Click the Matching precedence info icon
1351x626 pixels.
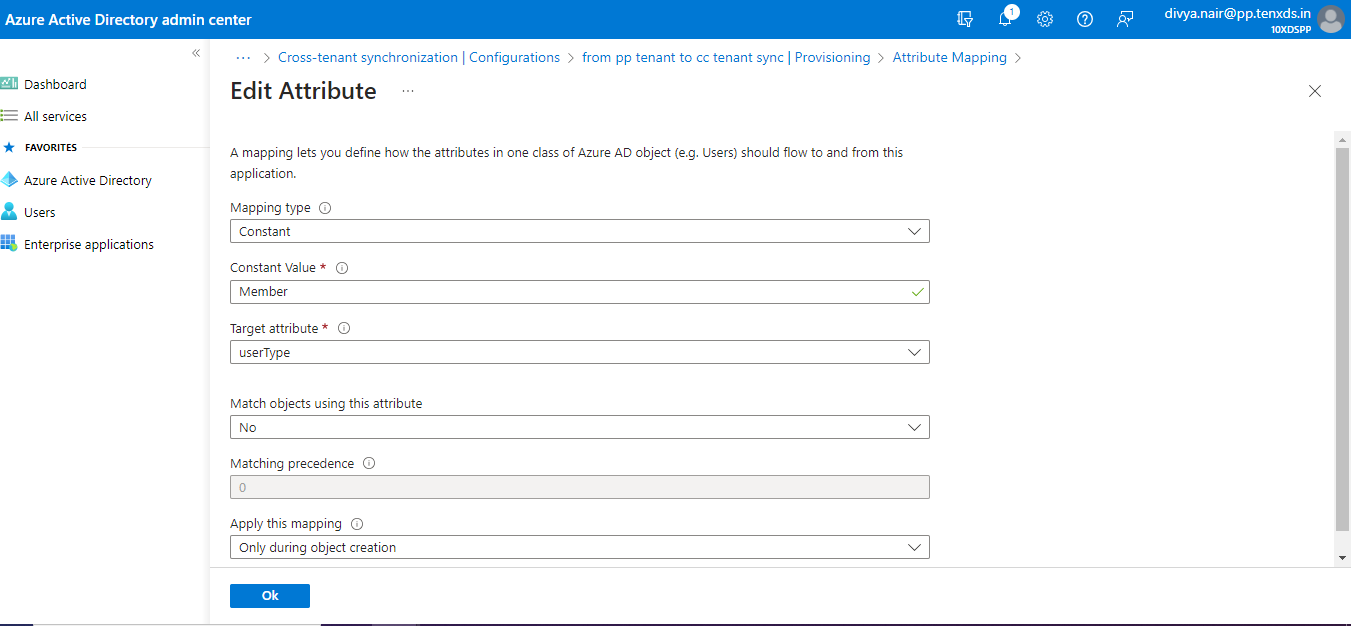tap(369, 463)
